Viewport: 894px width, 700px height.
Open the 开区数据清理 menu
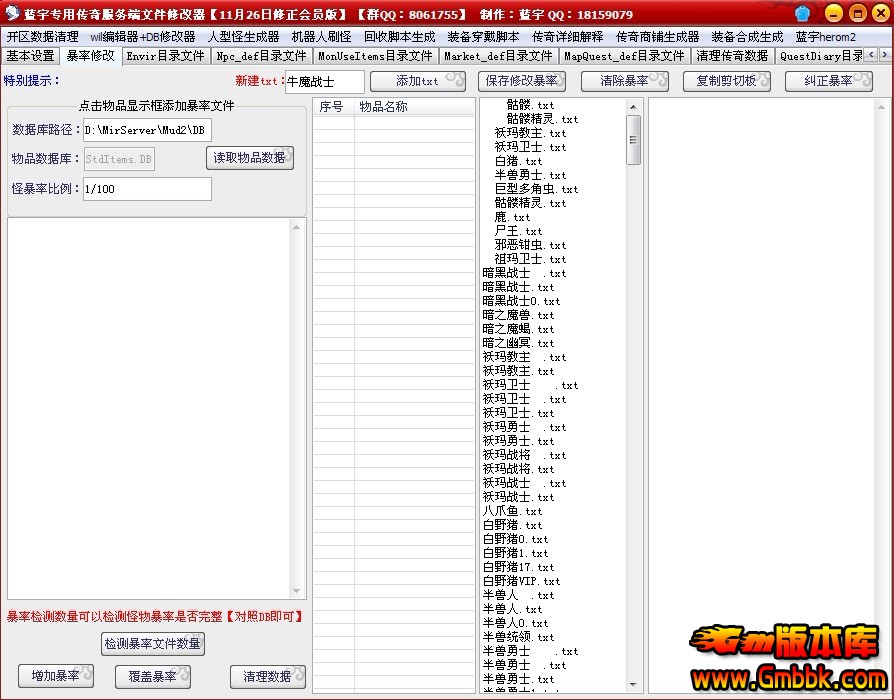[42, 37]
